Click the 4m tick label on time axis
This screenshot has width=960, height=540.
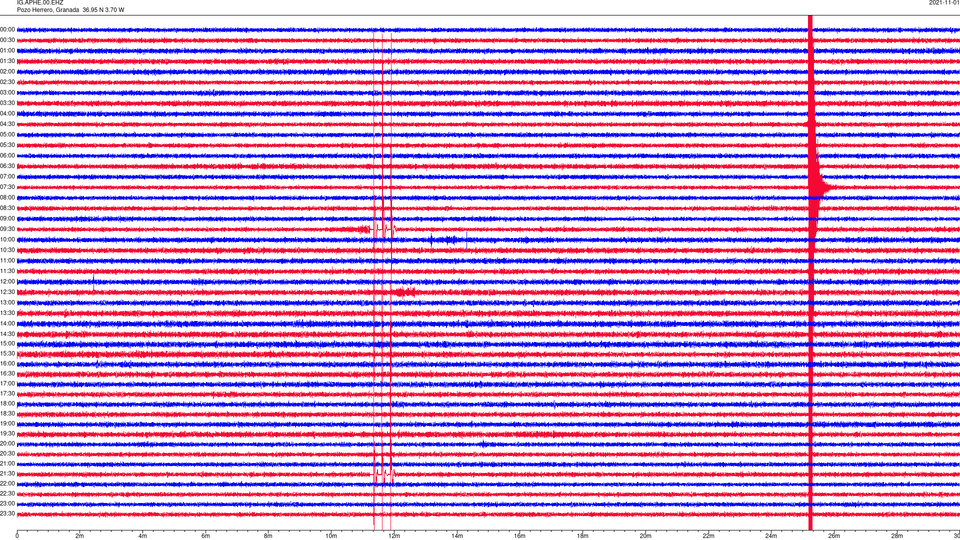(143, 536)
